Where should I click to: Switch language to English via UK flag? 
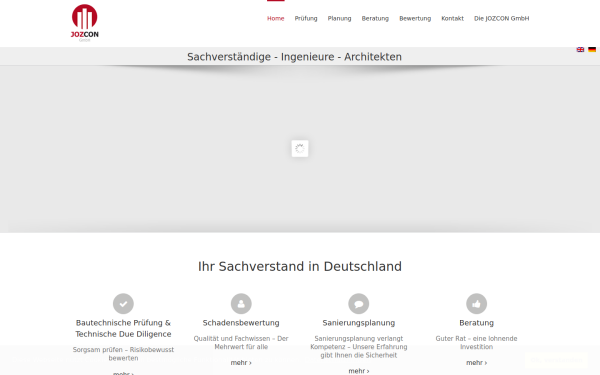580,49
